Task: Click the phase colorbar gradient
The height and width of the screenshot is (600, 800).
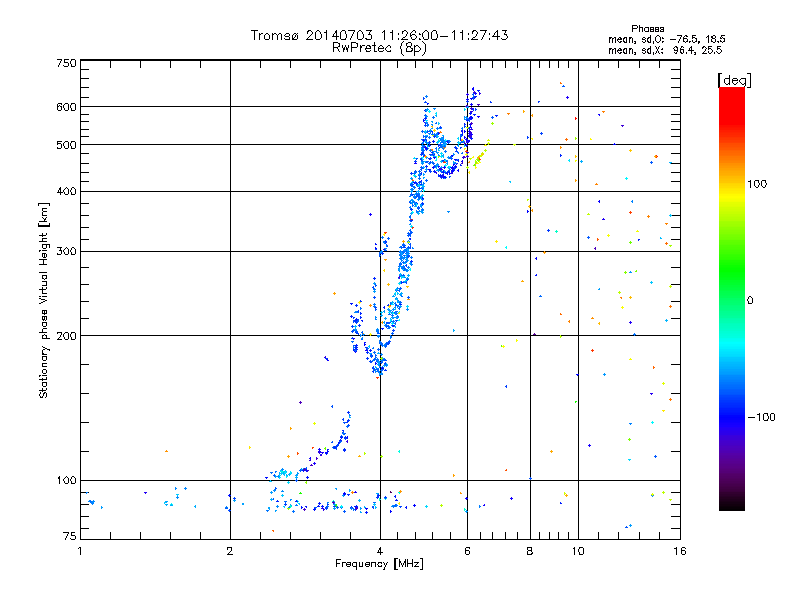Action: [732, 298]
